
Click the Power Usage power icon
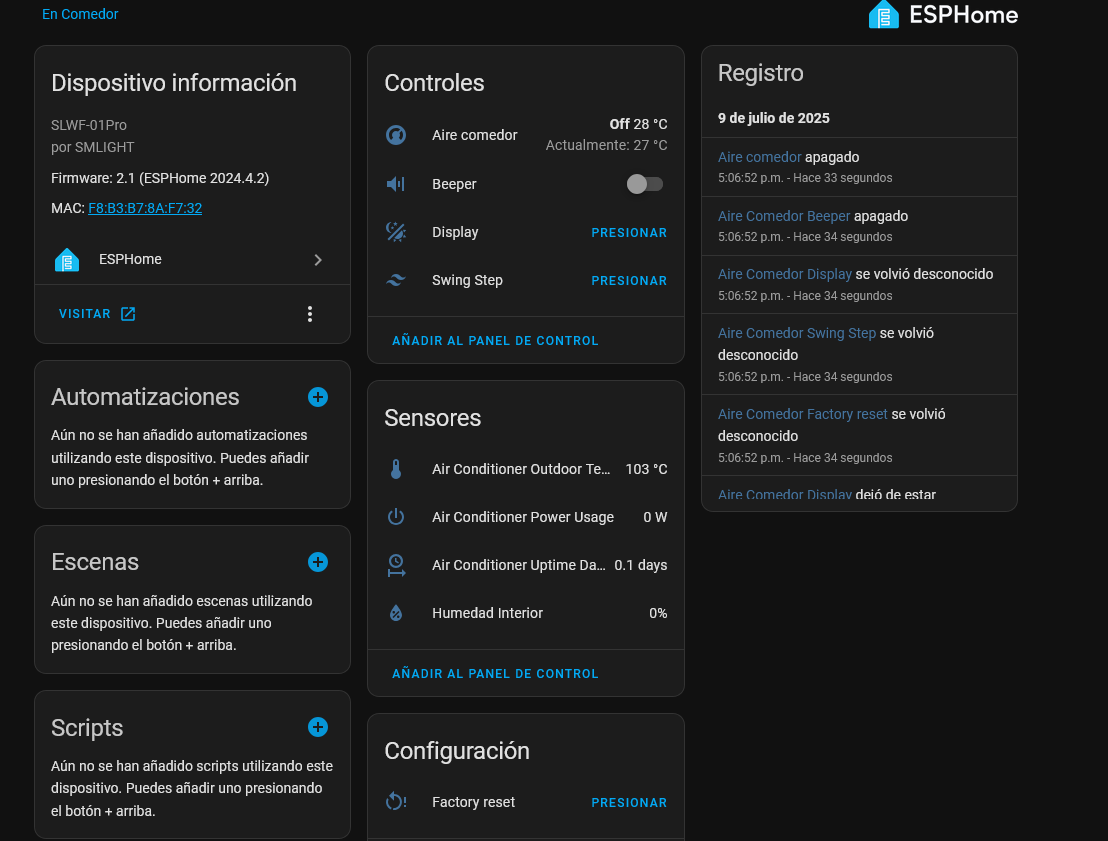[x=396, y=517]
